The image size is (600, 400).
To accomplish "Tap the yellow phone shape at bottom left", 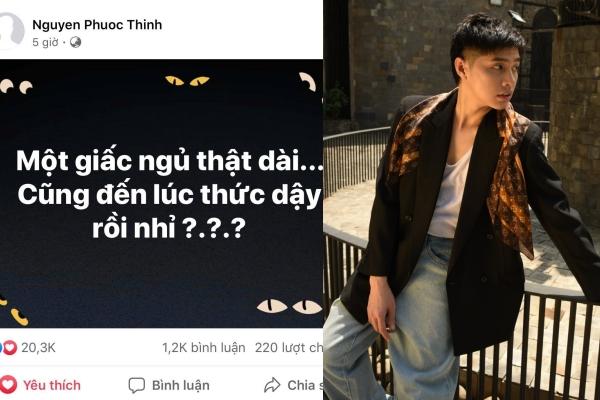I will click(20, 317).
